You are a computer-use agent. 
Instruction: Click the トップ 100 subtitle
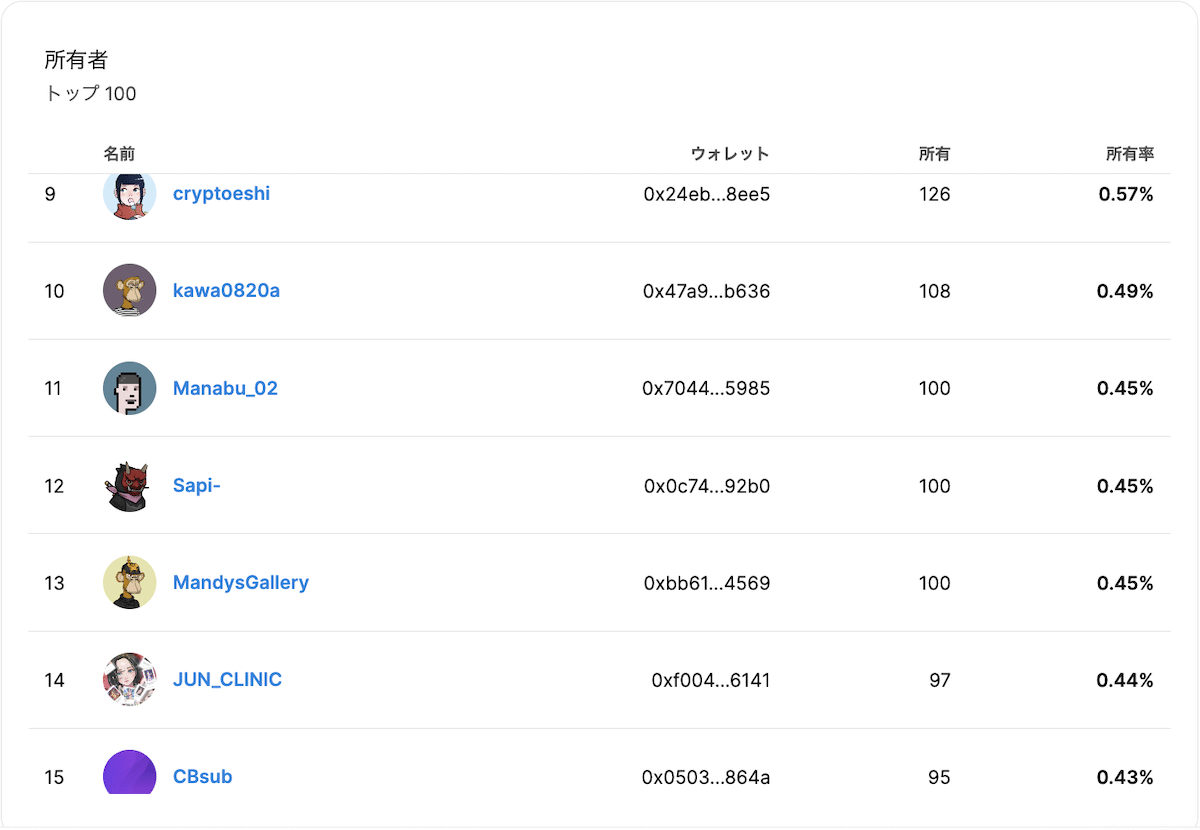[x=91, y=94]
